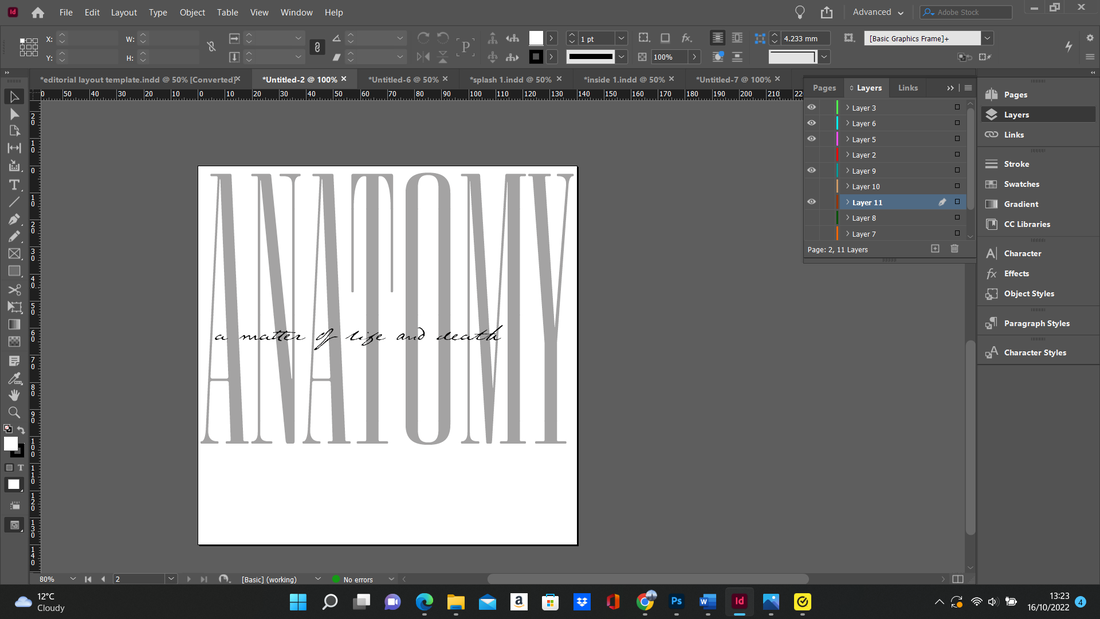Switch to the Pages tab in panel
Viewport: 1100px width, 619px height.
tap(824, 88)
